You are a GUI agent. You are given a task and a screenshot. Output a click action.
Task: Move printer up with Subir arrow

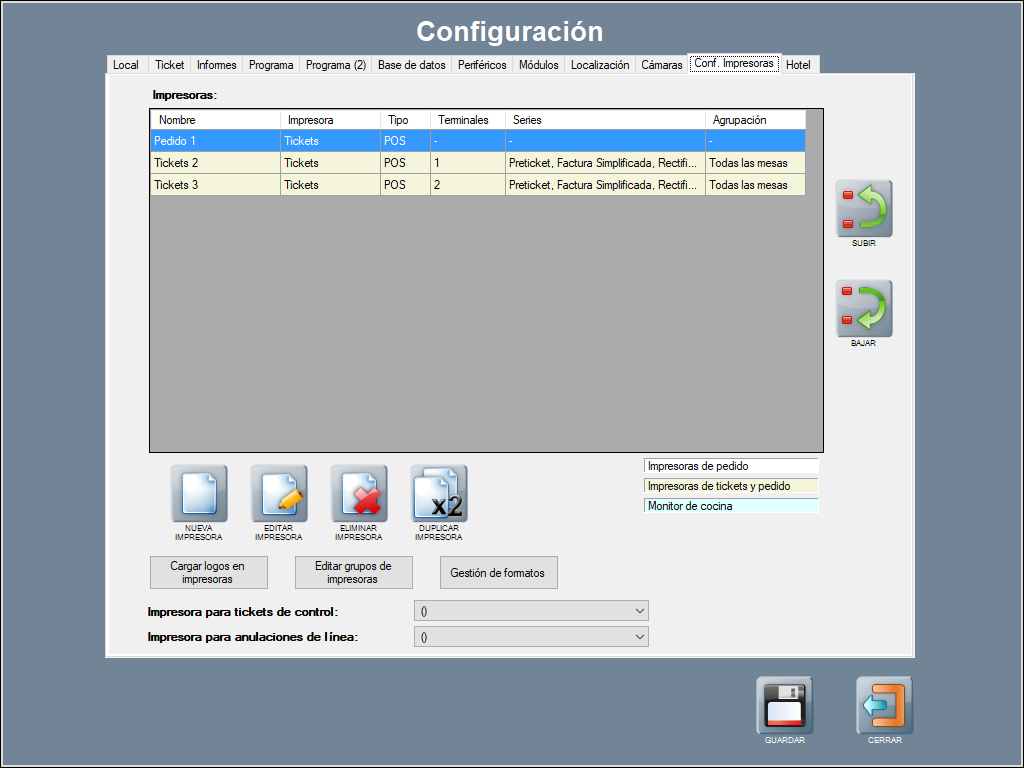(x=864, y=208)
